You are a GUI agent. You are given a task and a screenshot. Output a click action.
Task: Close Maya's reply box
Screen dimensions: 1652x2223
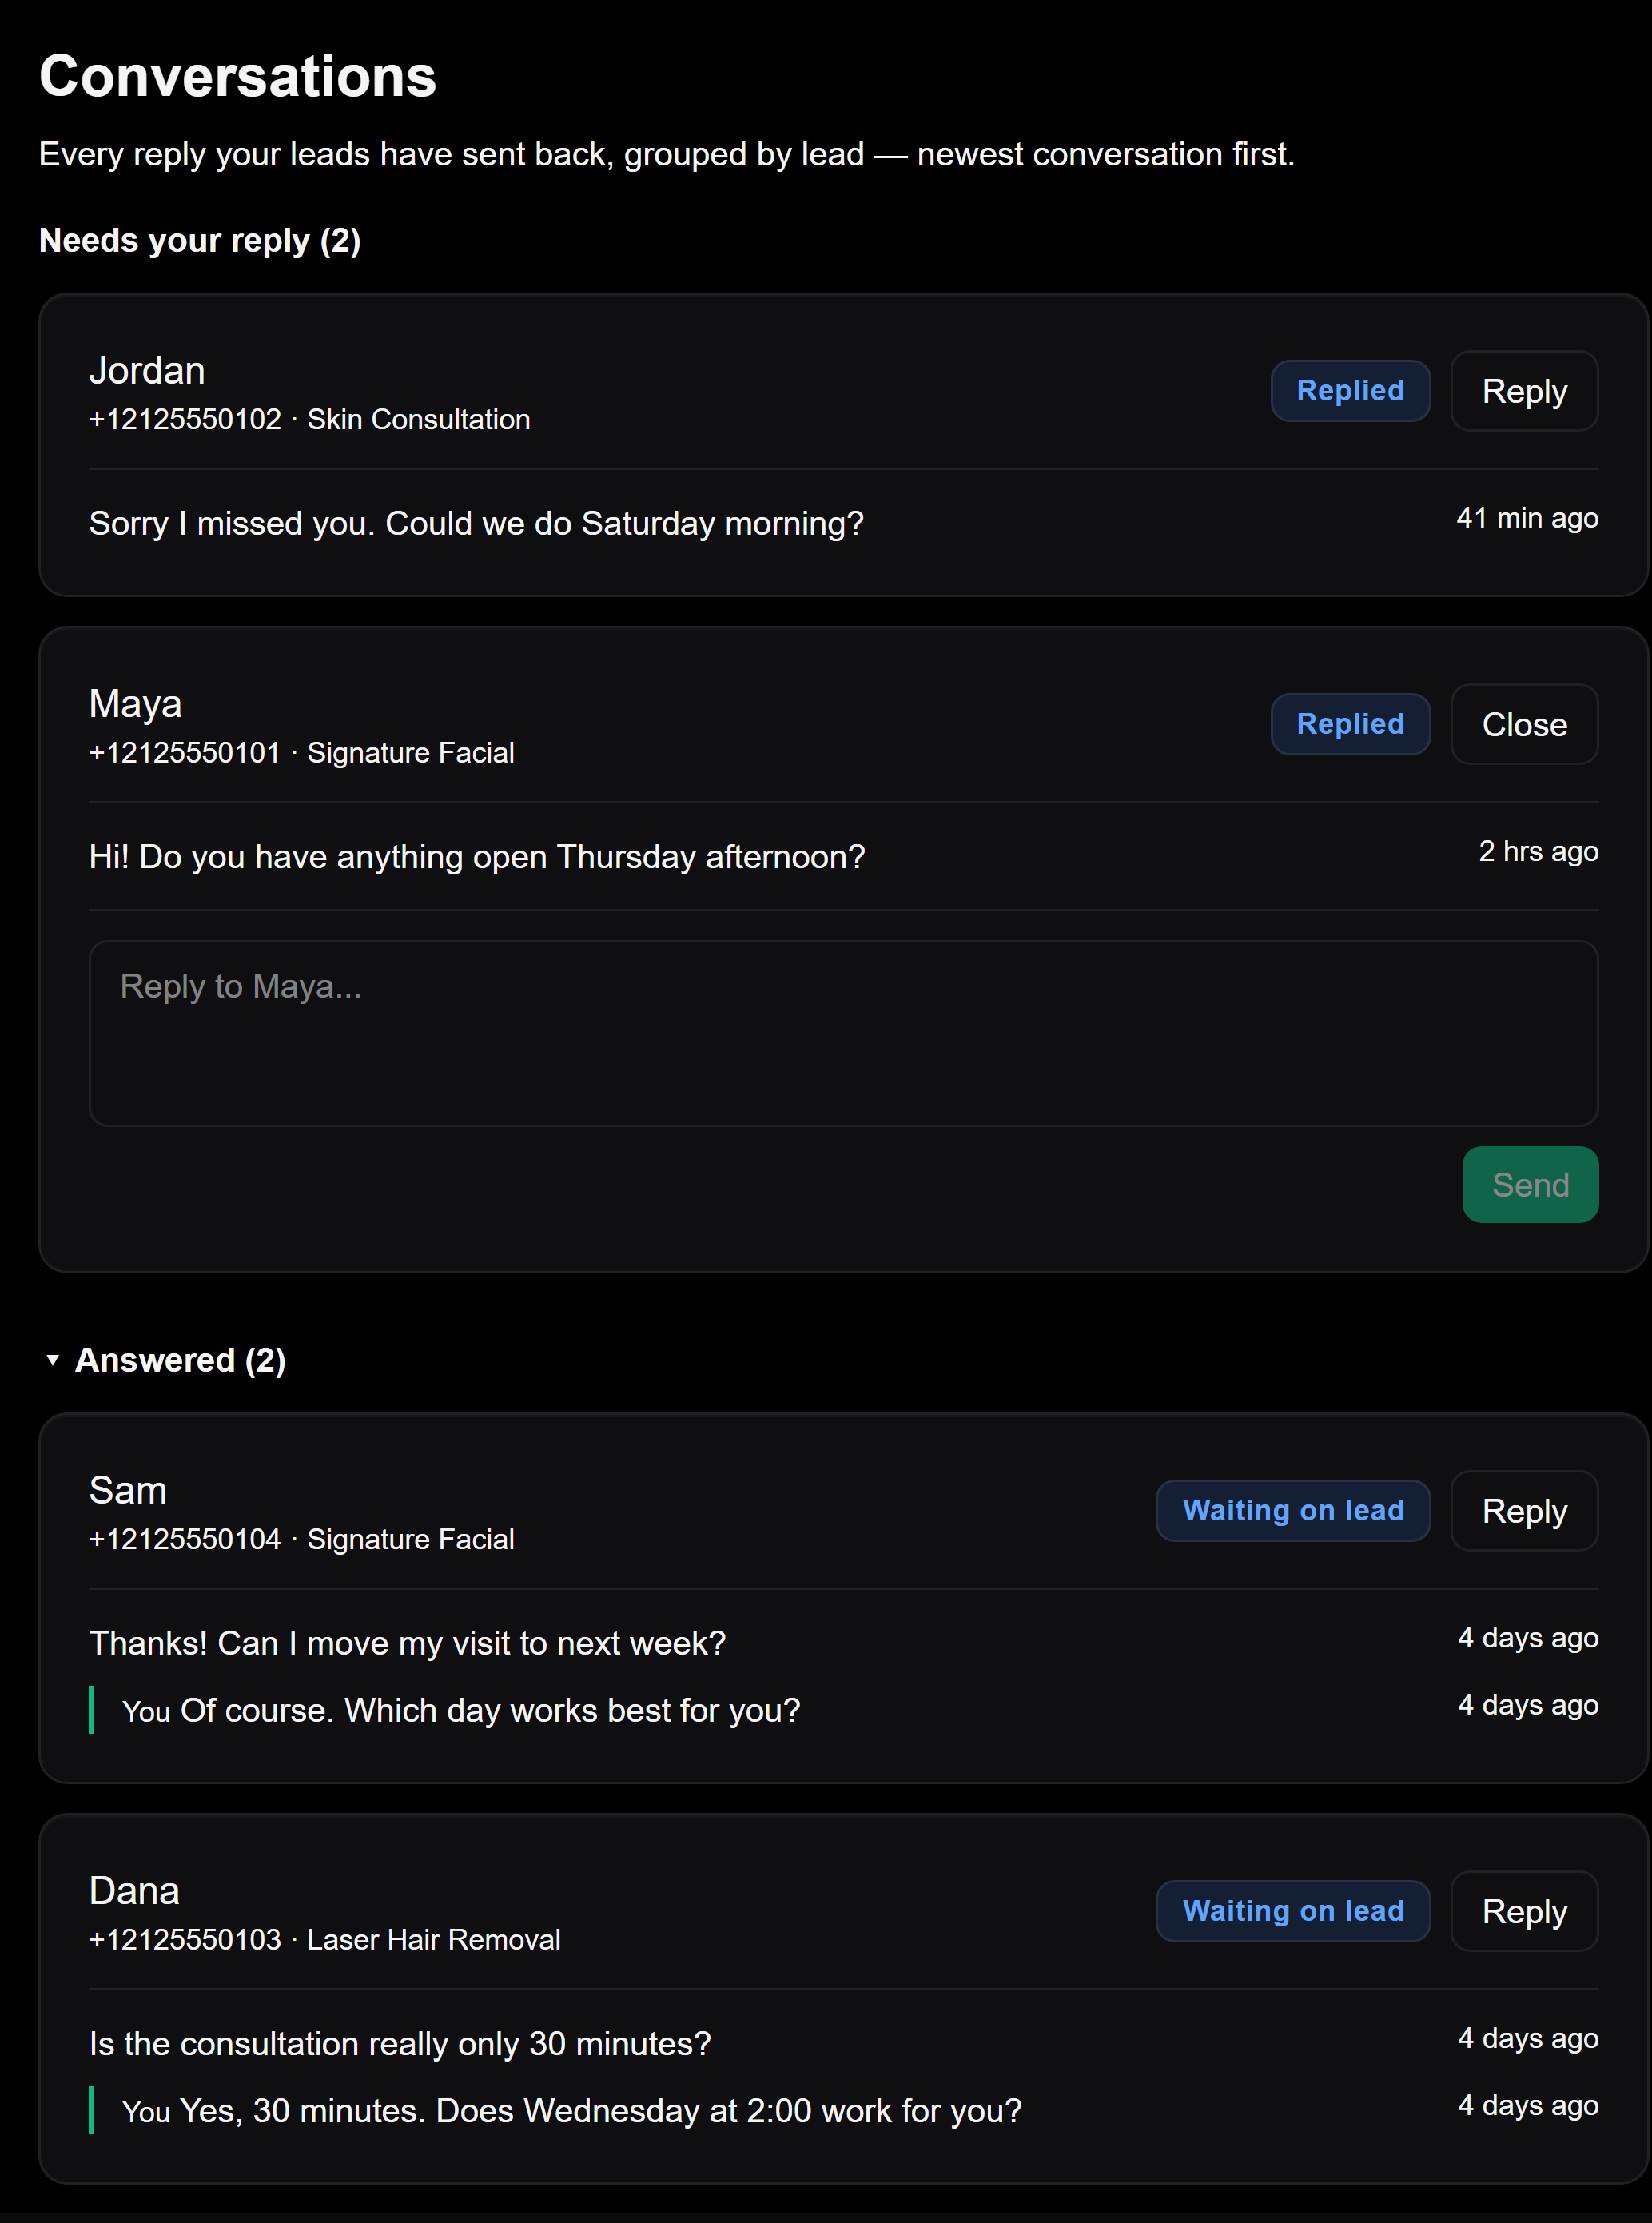[1523, 724]
